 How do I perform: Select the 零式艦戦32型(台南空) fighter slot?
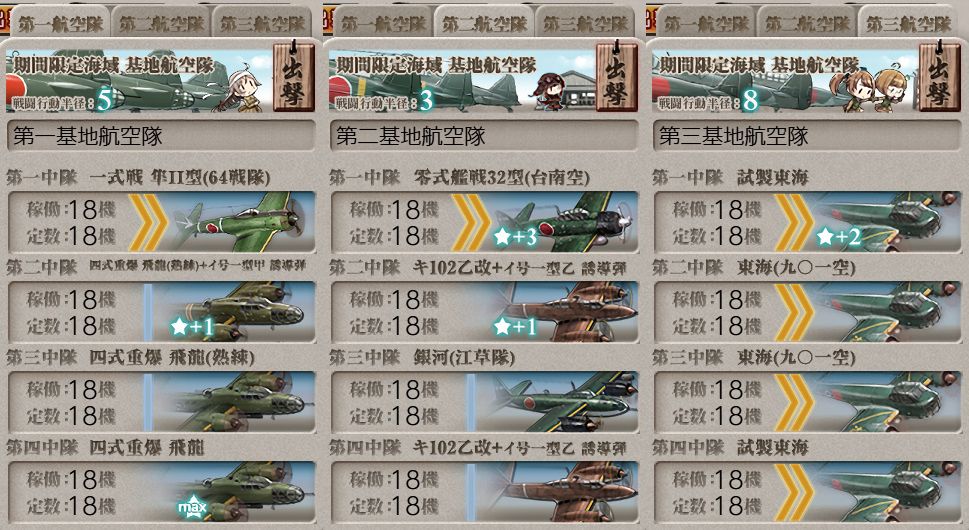click(484, 222)
